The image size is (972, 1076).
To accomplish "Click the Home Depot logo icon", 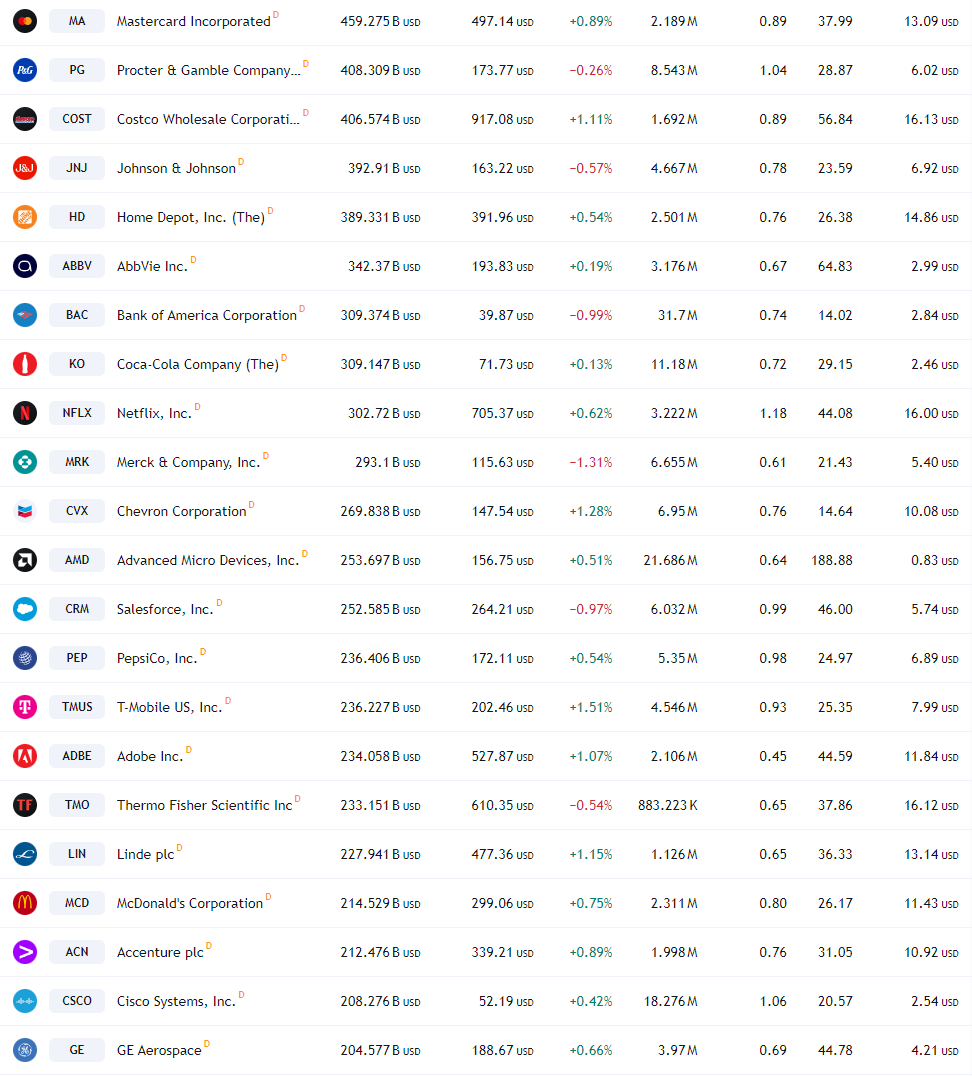I will 25,218.
